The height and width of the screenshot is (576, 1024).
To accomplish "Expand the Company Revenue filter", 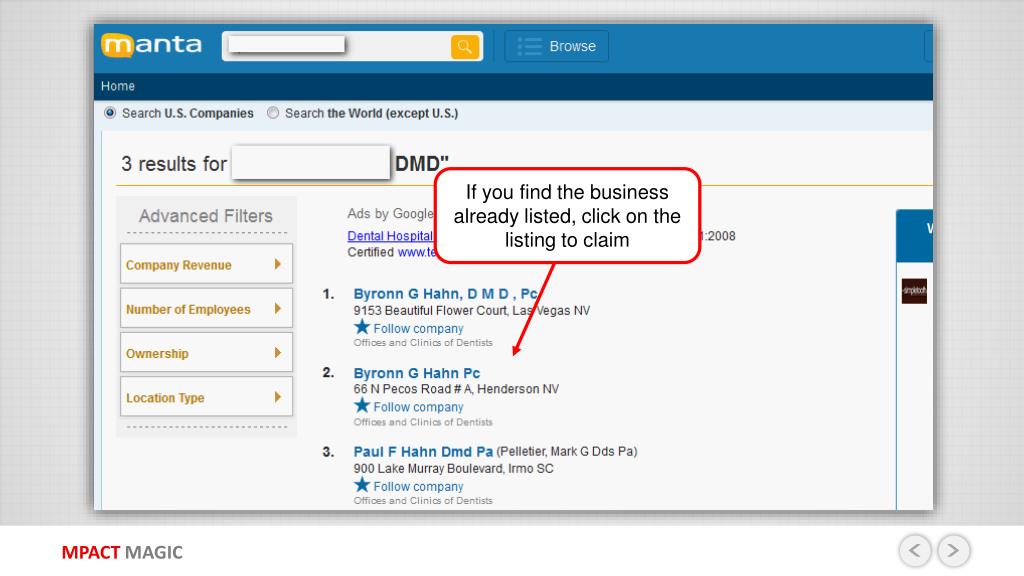I will [206, 264].
